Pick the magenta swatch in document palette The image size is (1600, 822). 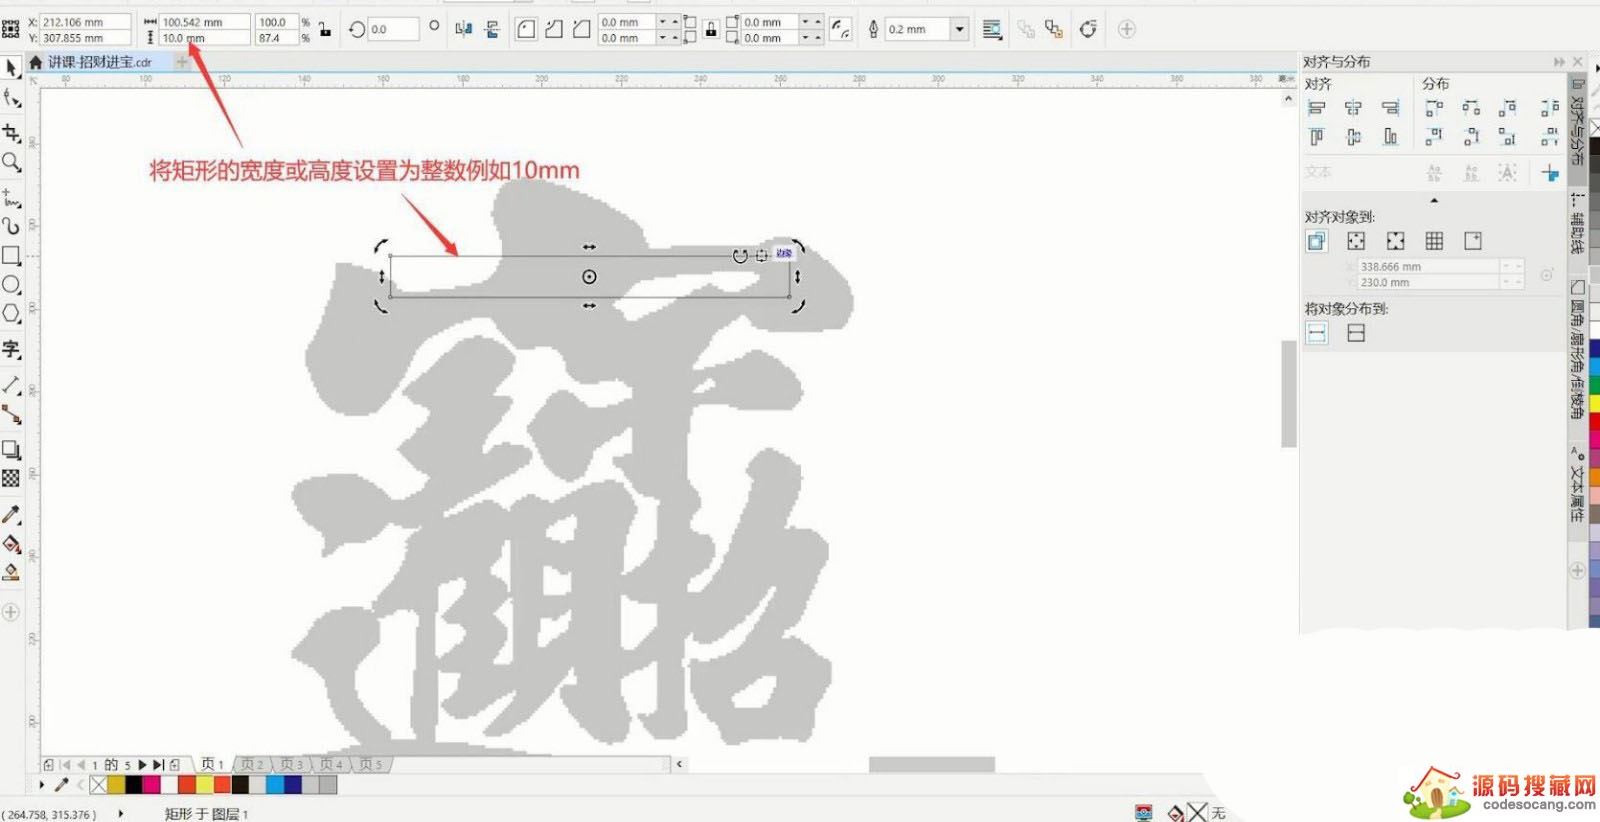click(151, 785)
